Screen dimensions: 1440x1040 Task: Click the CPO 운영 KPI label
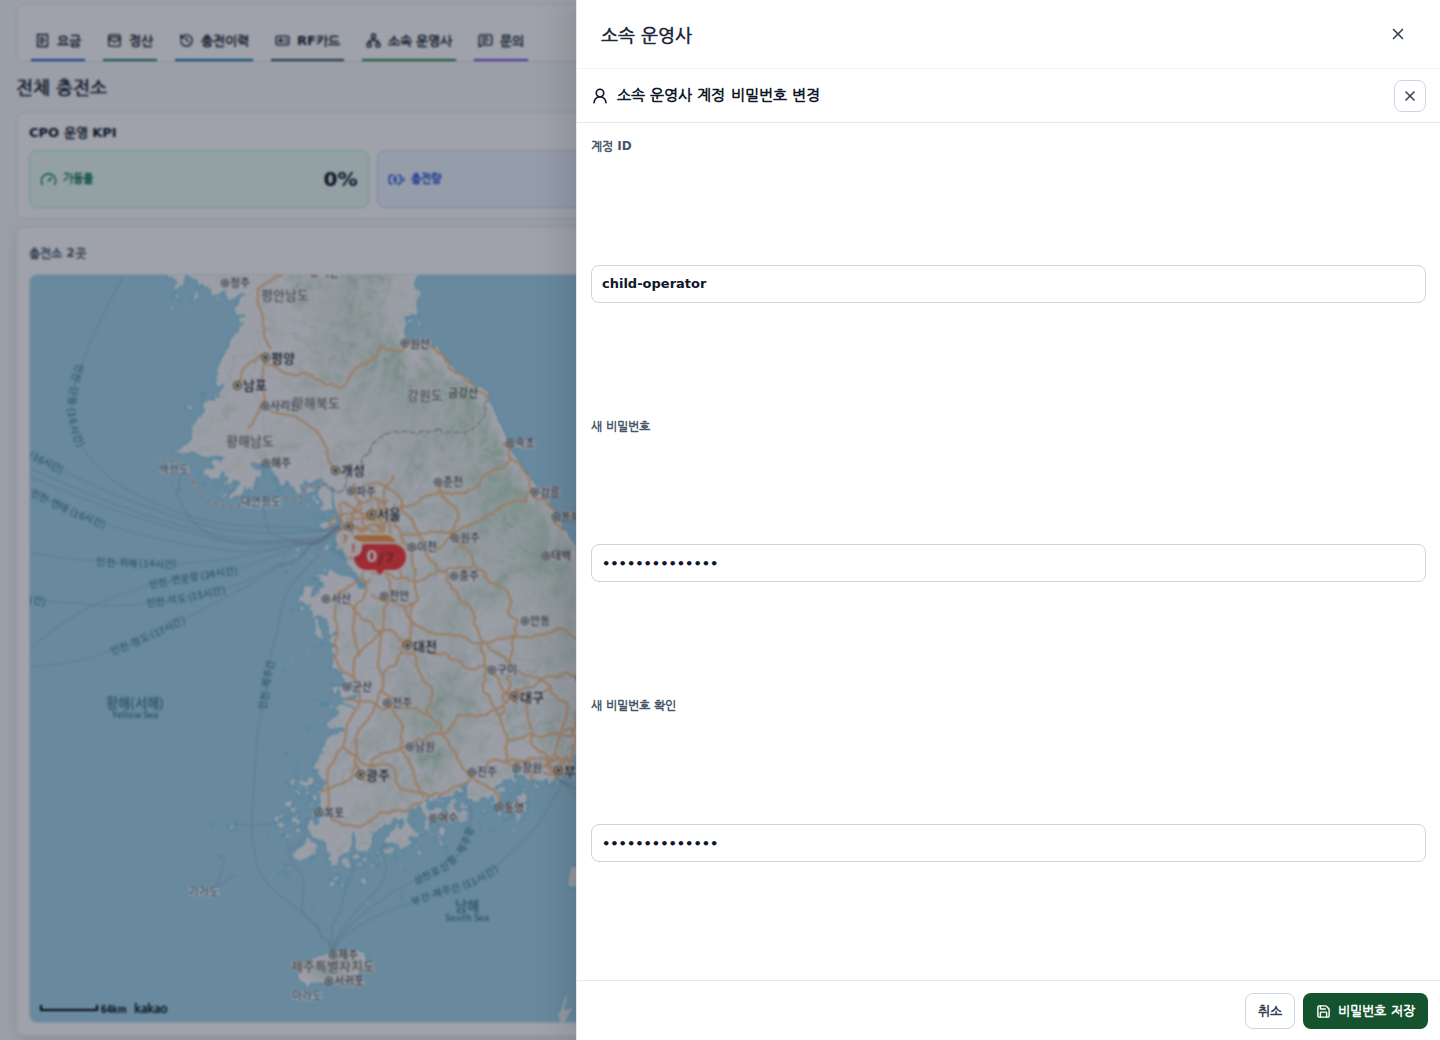point(73,132)
